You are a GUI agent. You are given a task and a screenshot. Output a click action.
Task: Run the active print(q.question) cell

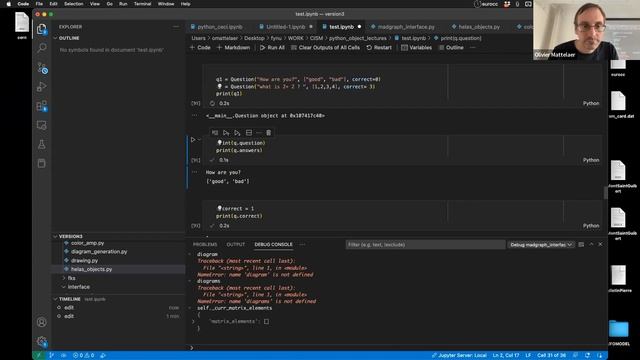tap(193, 140)
